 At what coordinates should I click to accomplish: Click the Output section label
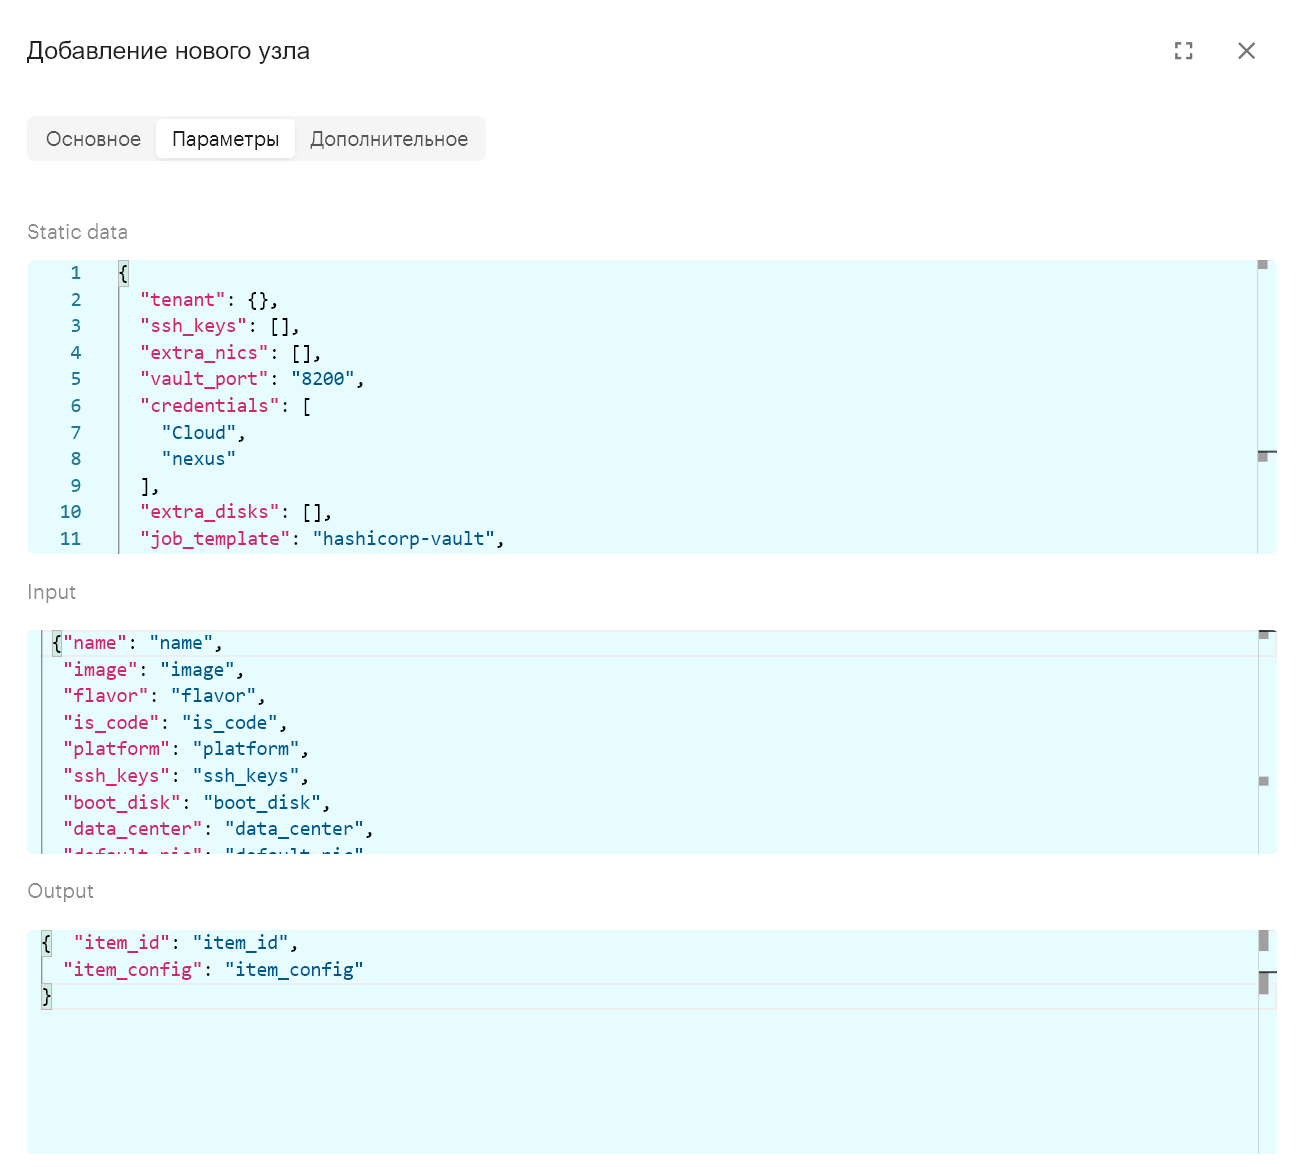tap(61, 891)
